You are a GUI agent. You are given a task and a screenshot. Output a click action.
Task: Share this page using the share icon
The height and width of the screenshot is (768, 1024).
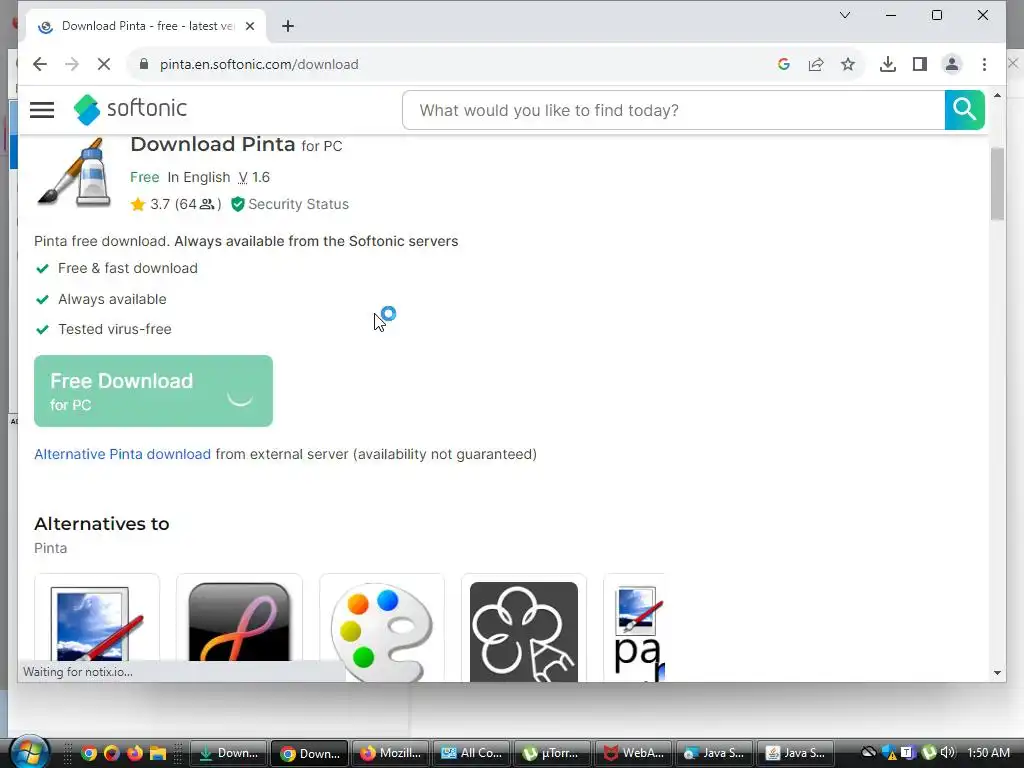[x=816, y=64]
